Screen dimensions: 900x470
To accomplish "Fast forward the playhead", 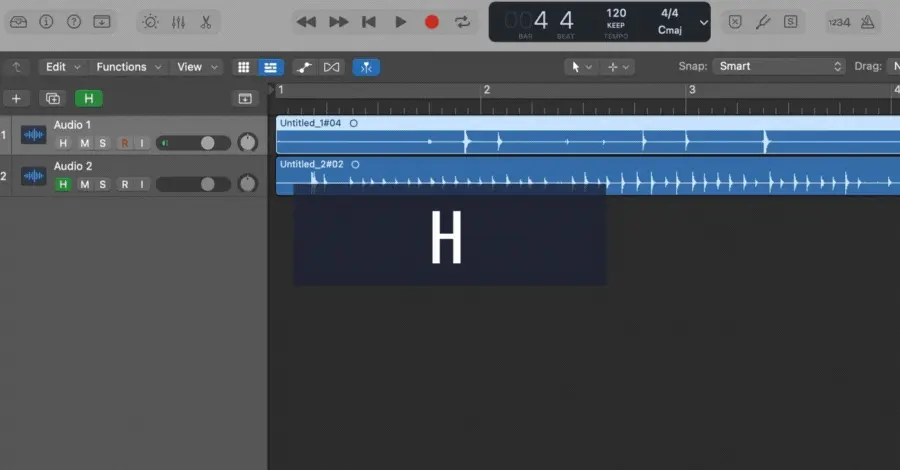I will pyautogui.click(x=339, y=22).
